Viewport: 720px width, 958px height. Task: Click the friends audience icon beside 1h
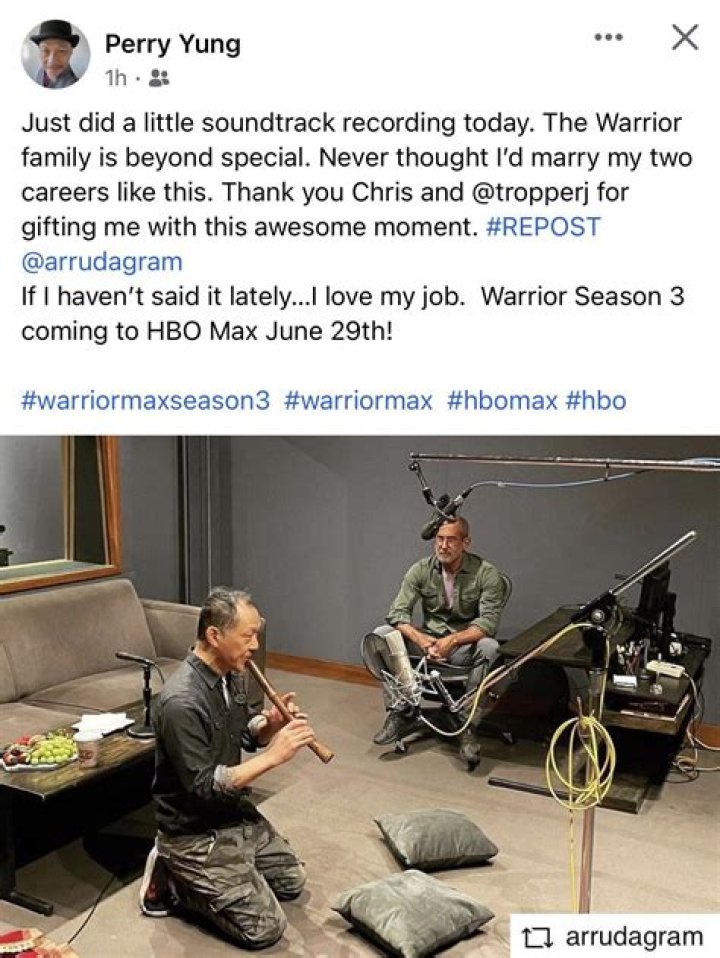click(x=160, y=78)
